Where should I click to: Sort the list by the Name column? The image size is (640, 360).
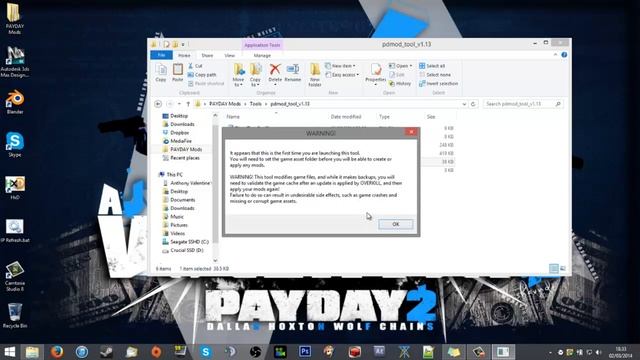point(233,117)
